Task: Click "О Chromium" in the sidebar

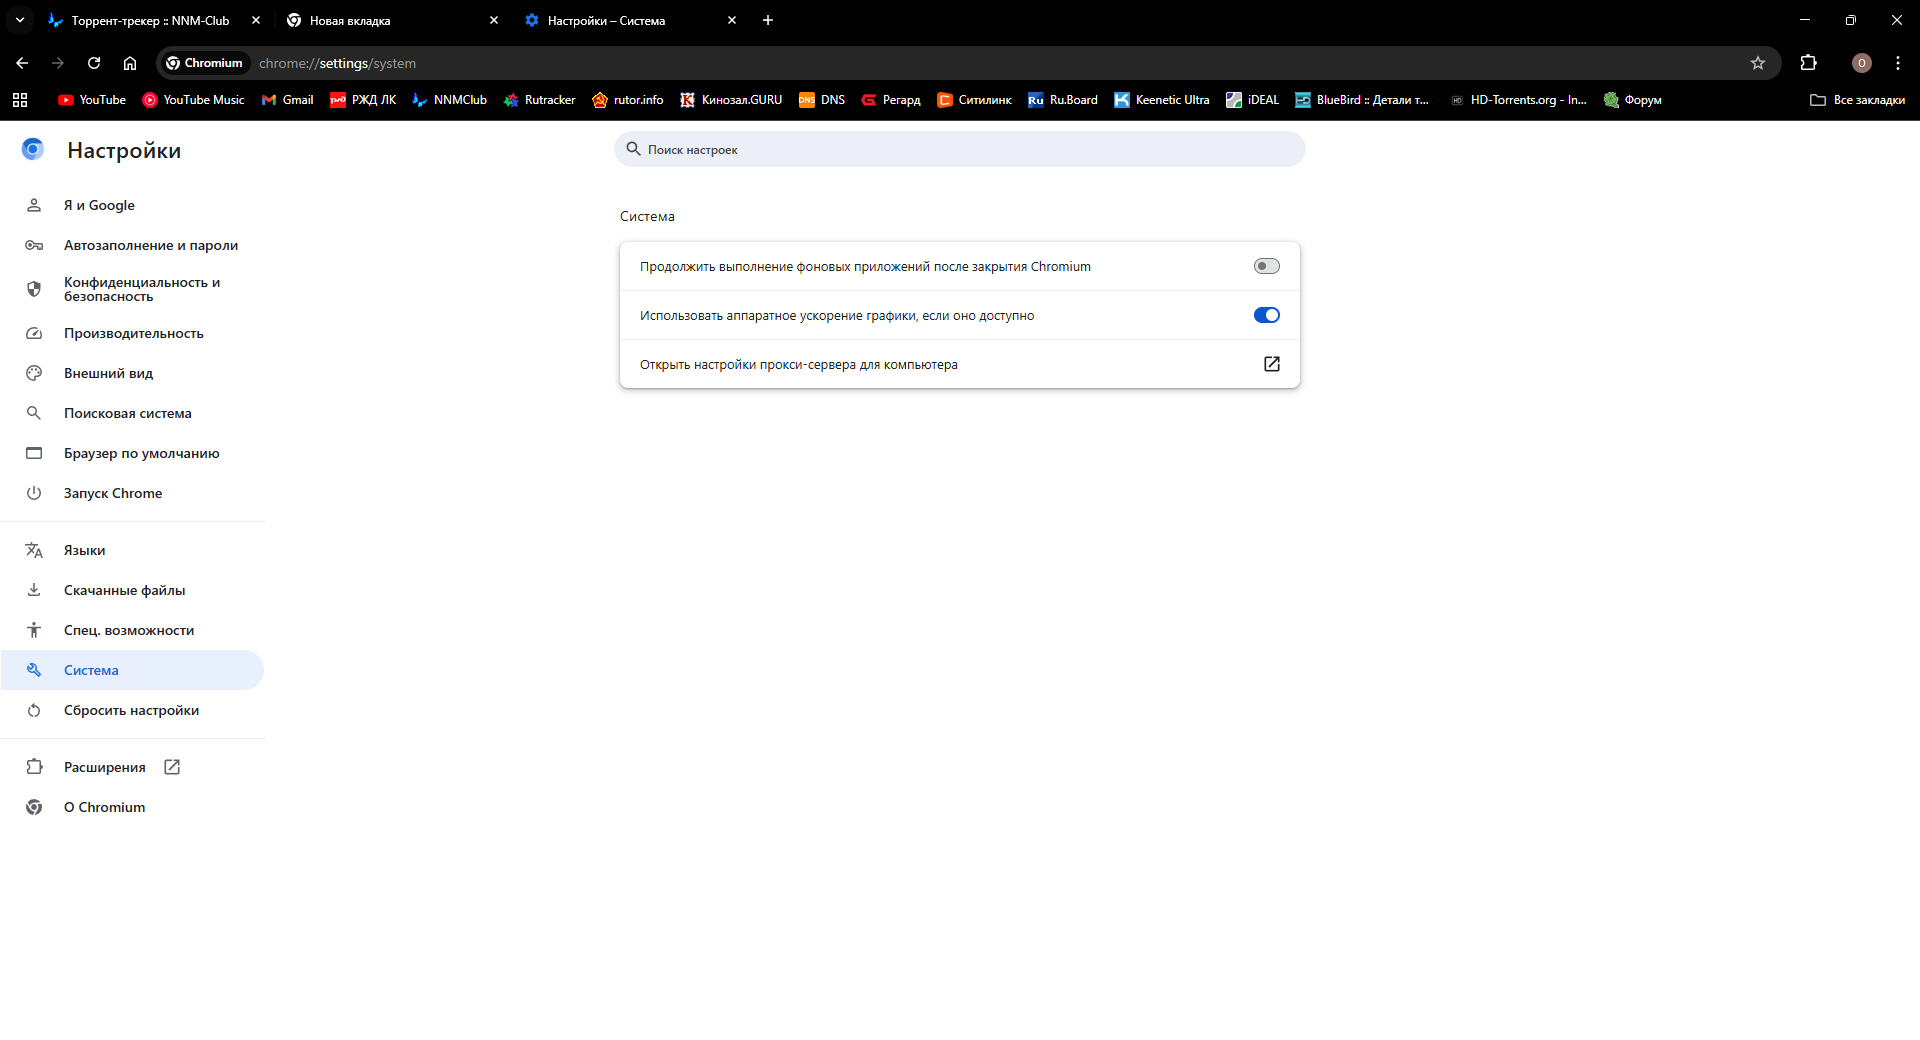Action: (x=104, y=807)
